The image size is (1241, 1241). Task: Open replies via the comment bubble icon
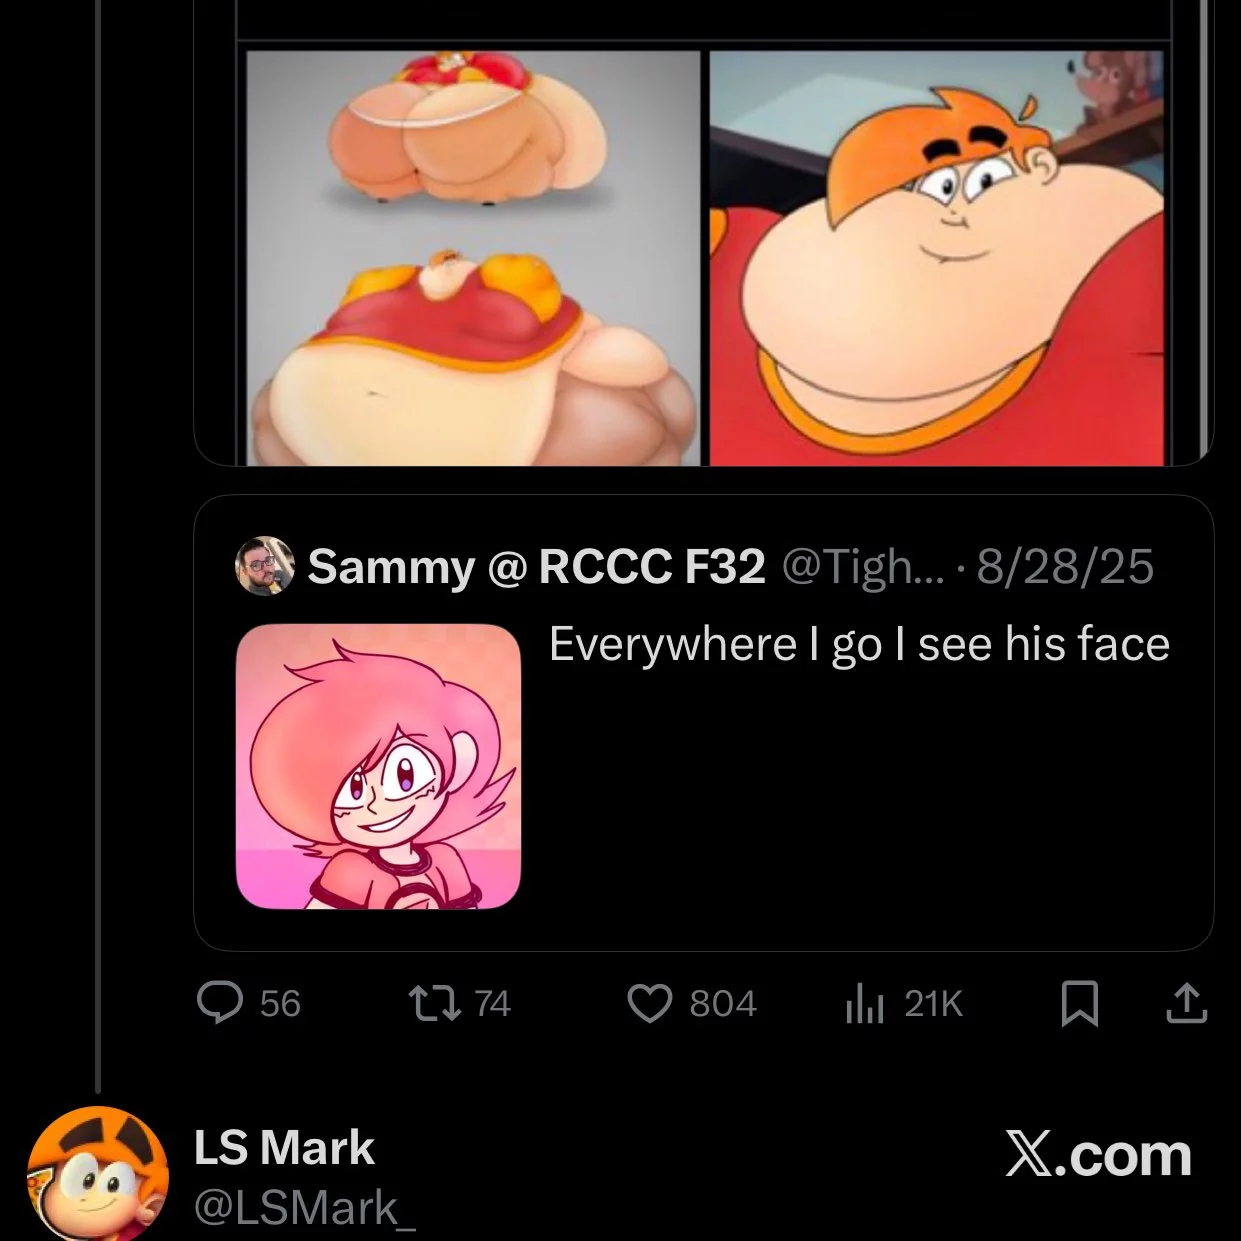(x=219, y=1003)
